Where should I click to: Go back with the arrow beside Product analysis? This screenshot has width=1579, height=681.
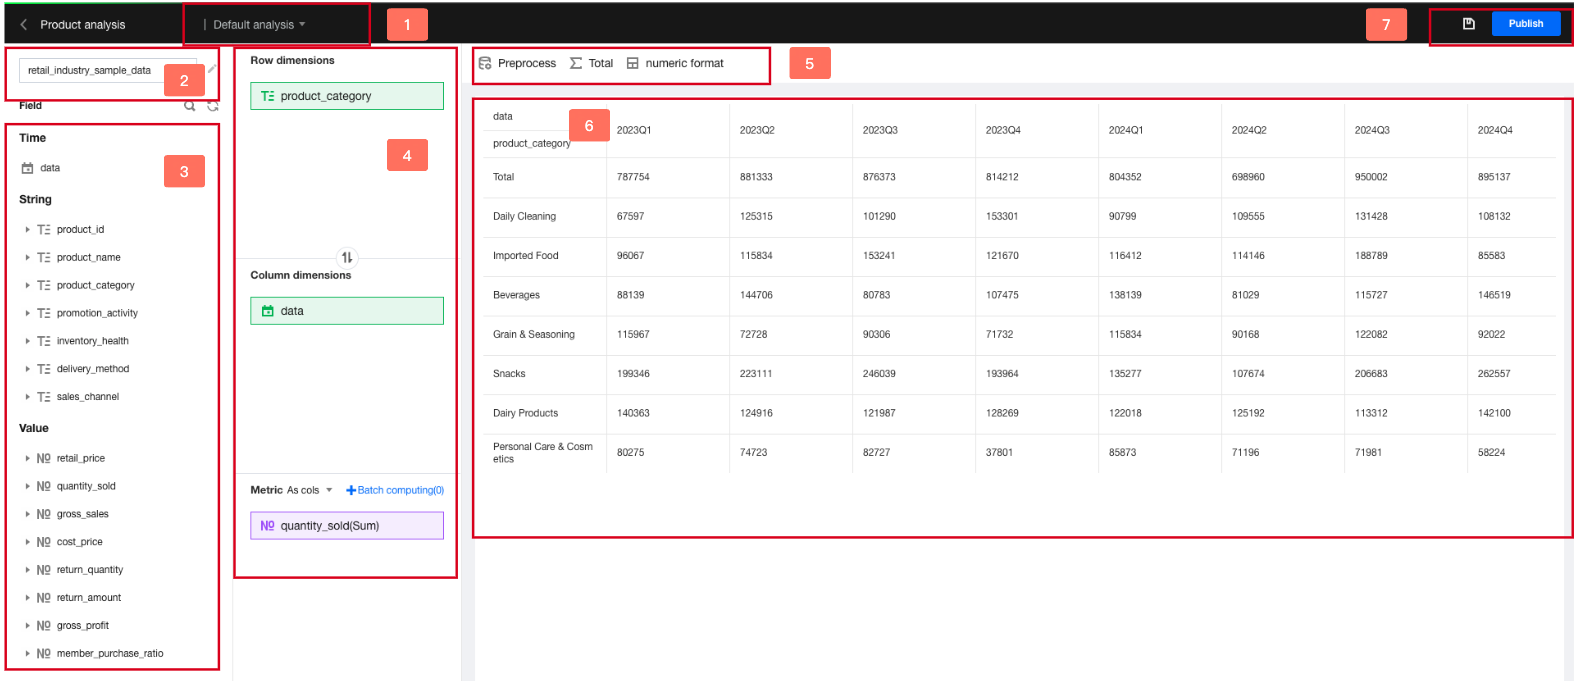(24, 24)
